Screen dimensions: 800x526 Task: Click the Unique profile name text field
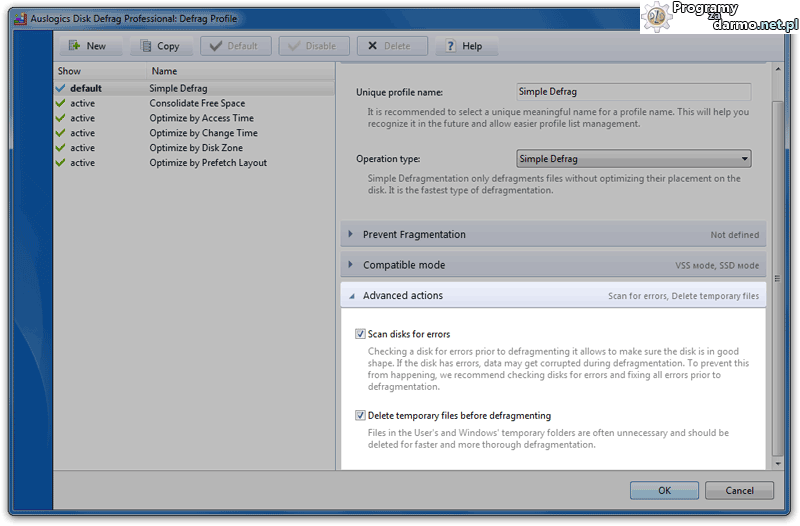click(x=633, y=92)
